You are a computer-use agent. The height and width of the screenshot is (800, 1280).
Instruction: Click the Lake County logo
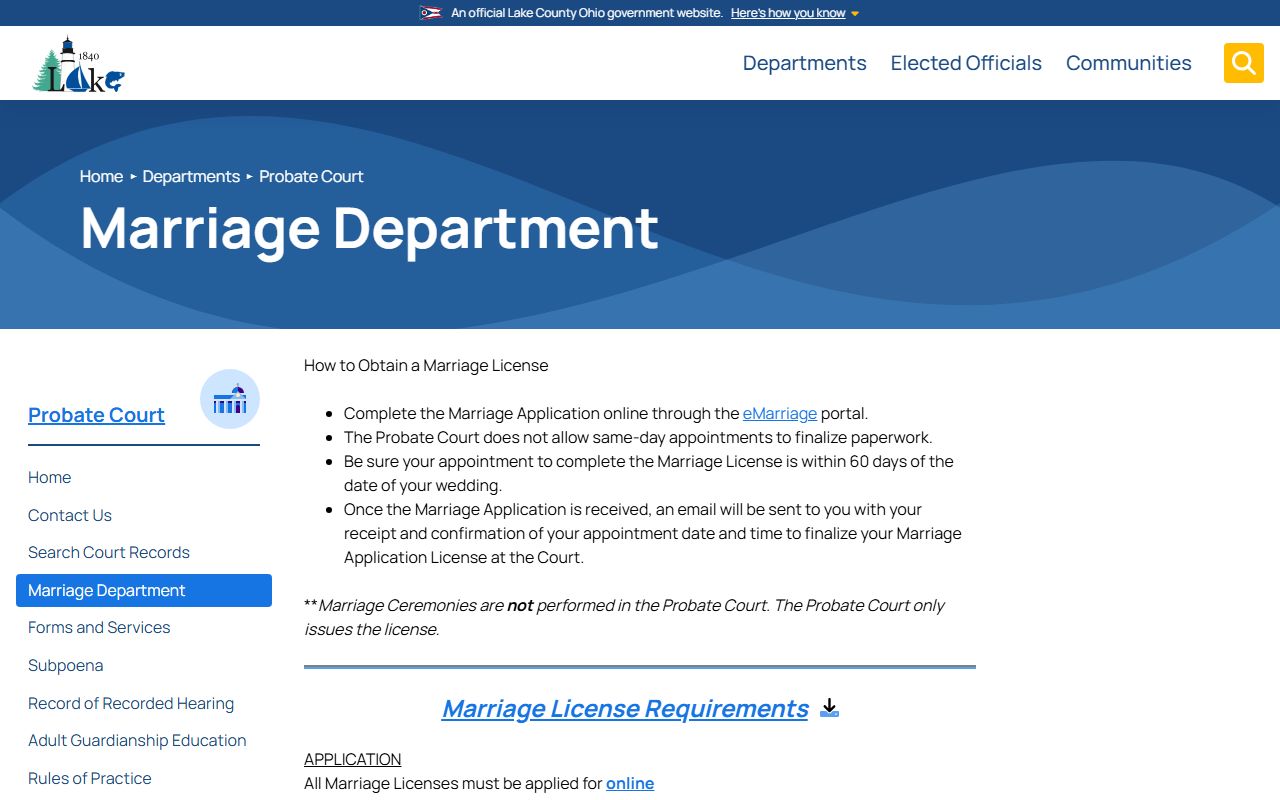click(78, 64)
